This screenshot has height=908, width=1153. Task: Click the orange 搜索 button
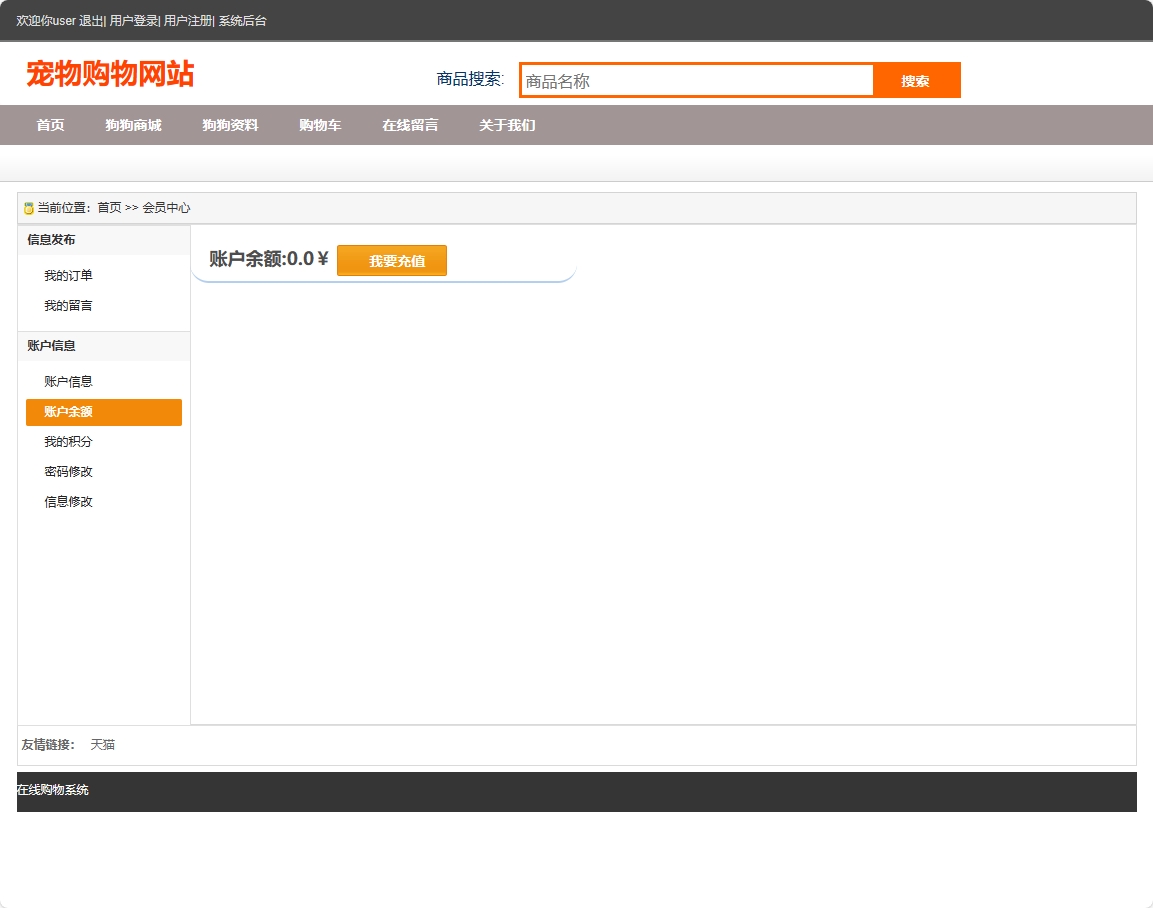(x=916, y=80)
